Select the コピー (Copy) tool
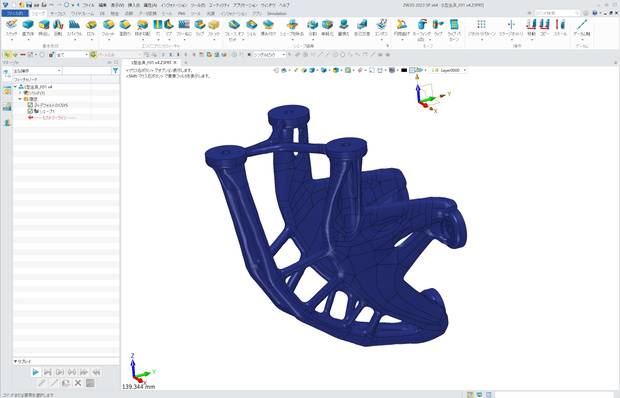Image resolution: width=620 pixels, height=398 pixels. pos(544,28)
